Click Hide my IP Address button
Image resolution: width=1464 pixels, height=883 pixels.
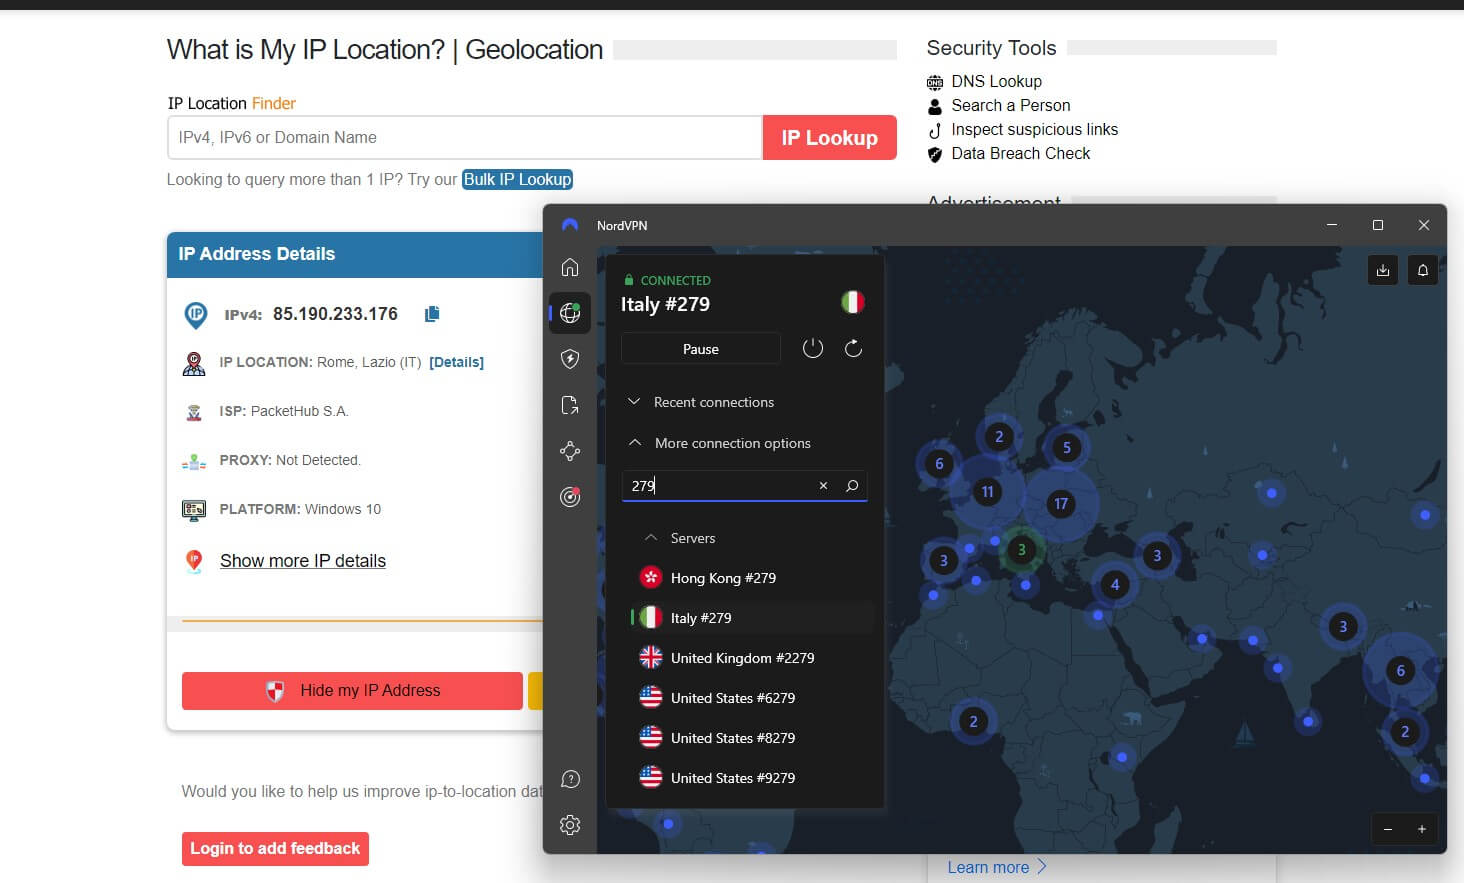(x=352, y=691)
